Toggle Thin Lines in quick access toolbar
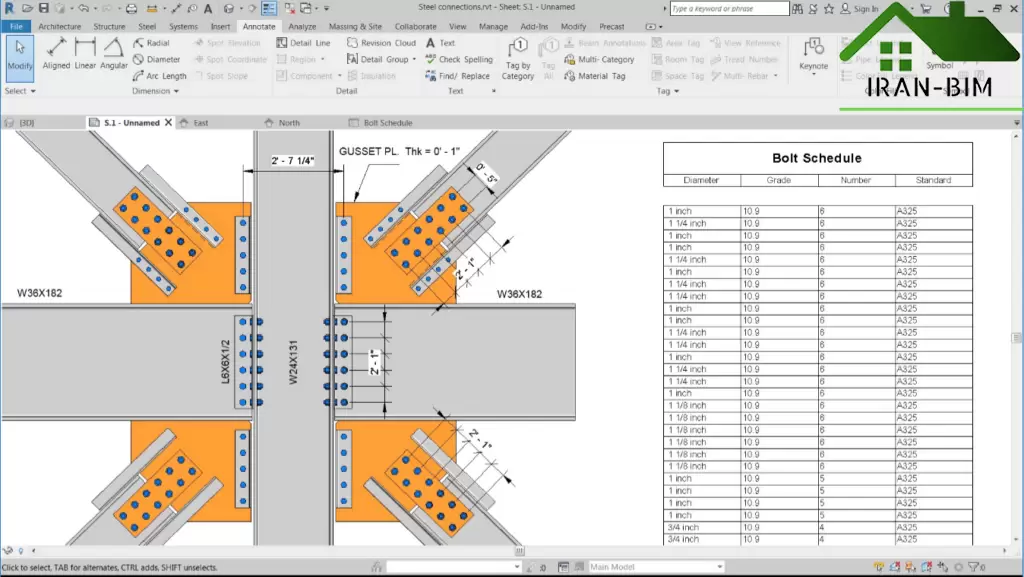This screenshot has width=1024, height=577. (x=268, y=9)
